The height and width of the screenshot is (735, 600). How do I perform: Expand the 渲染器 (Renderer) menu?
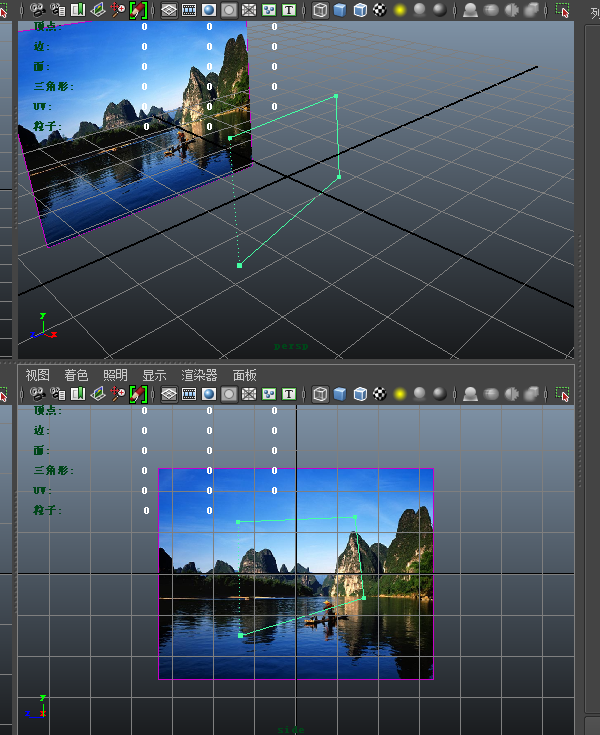[199, 375]
